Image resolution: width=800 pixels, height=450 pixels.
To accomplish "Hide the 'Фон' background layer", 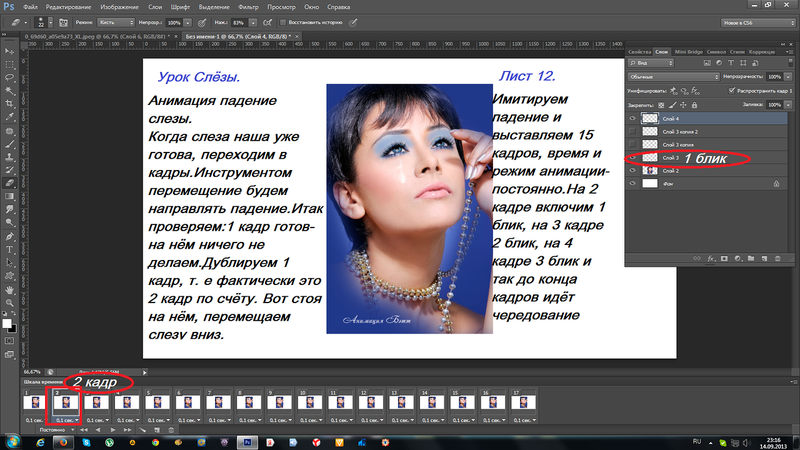I will (x=633, y=184).
